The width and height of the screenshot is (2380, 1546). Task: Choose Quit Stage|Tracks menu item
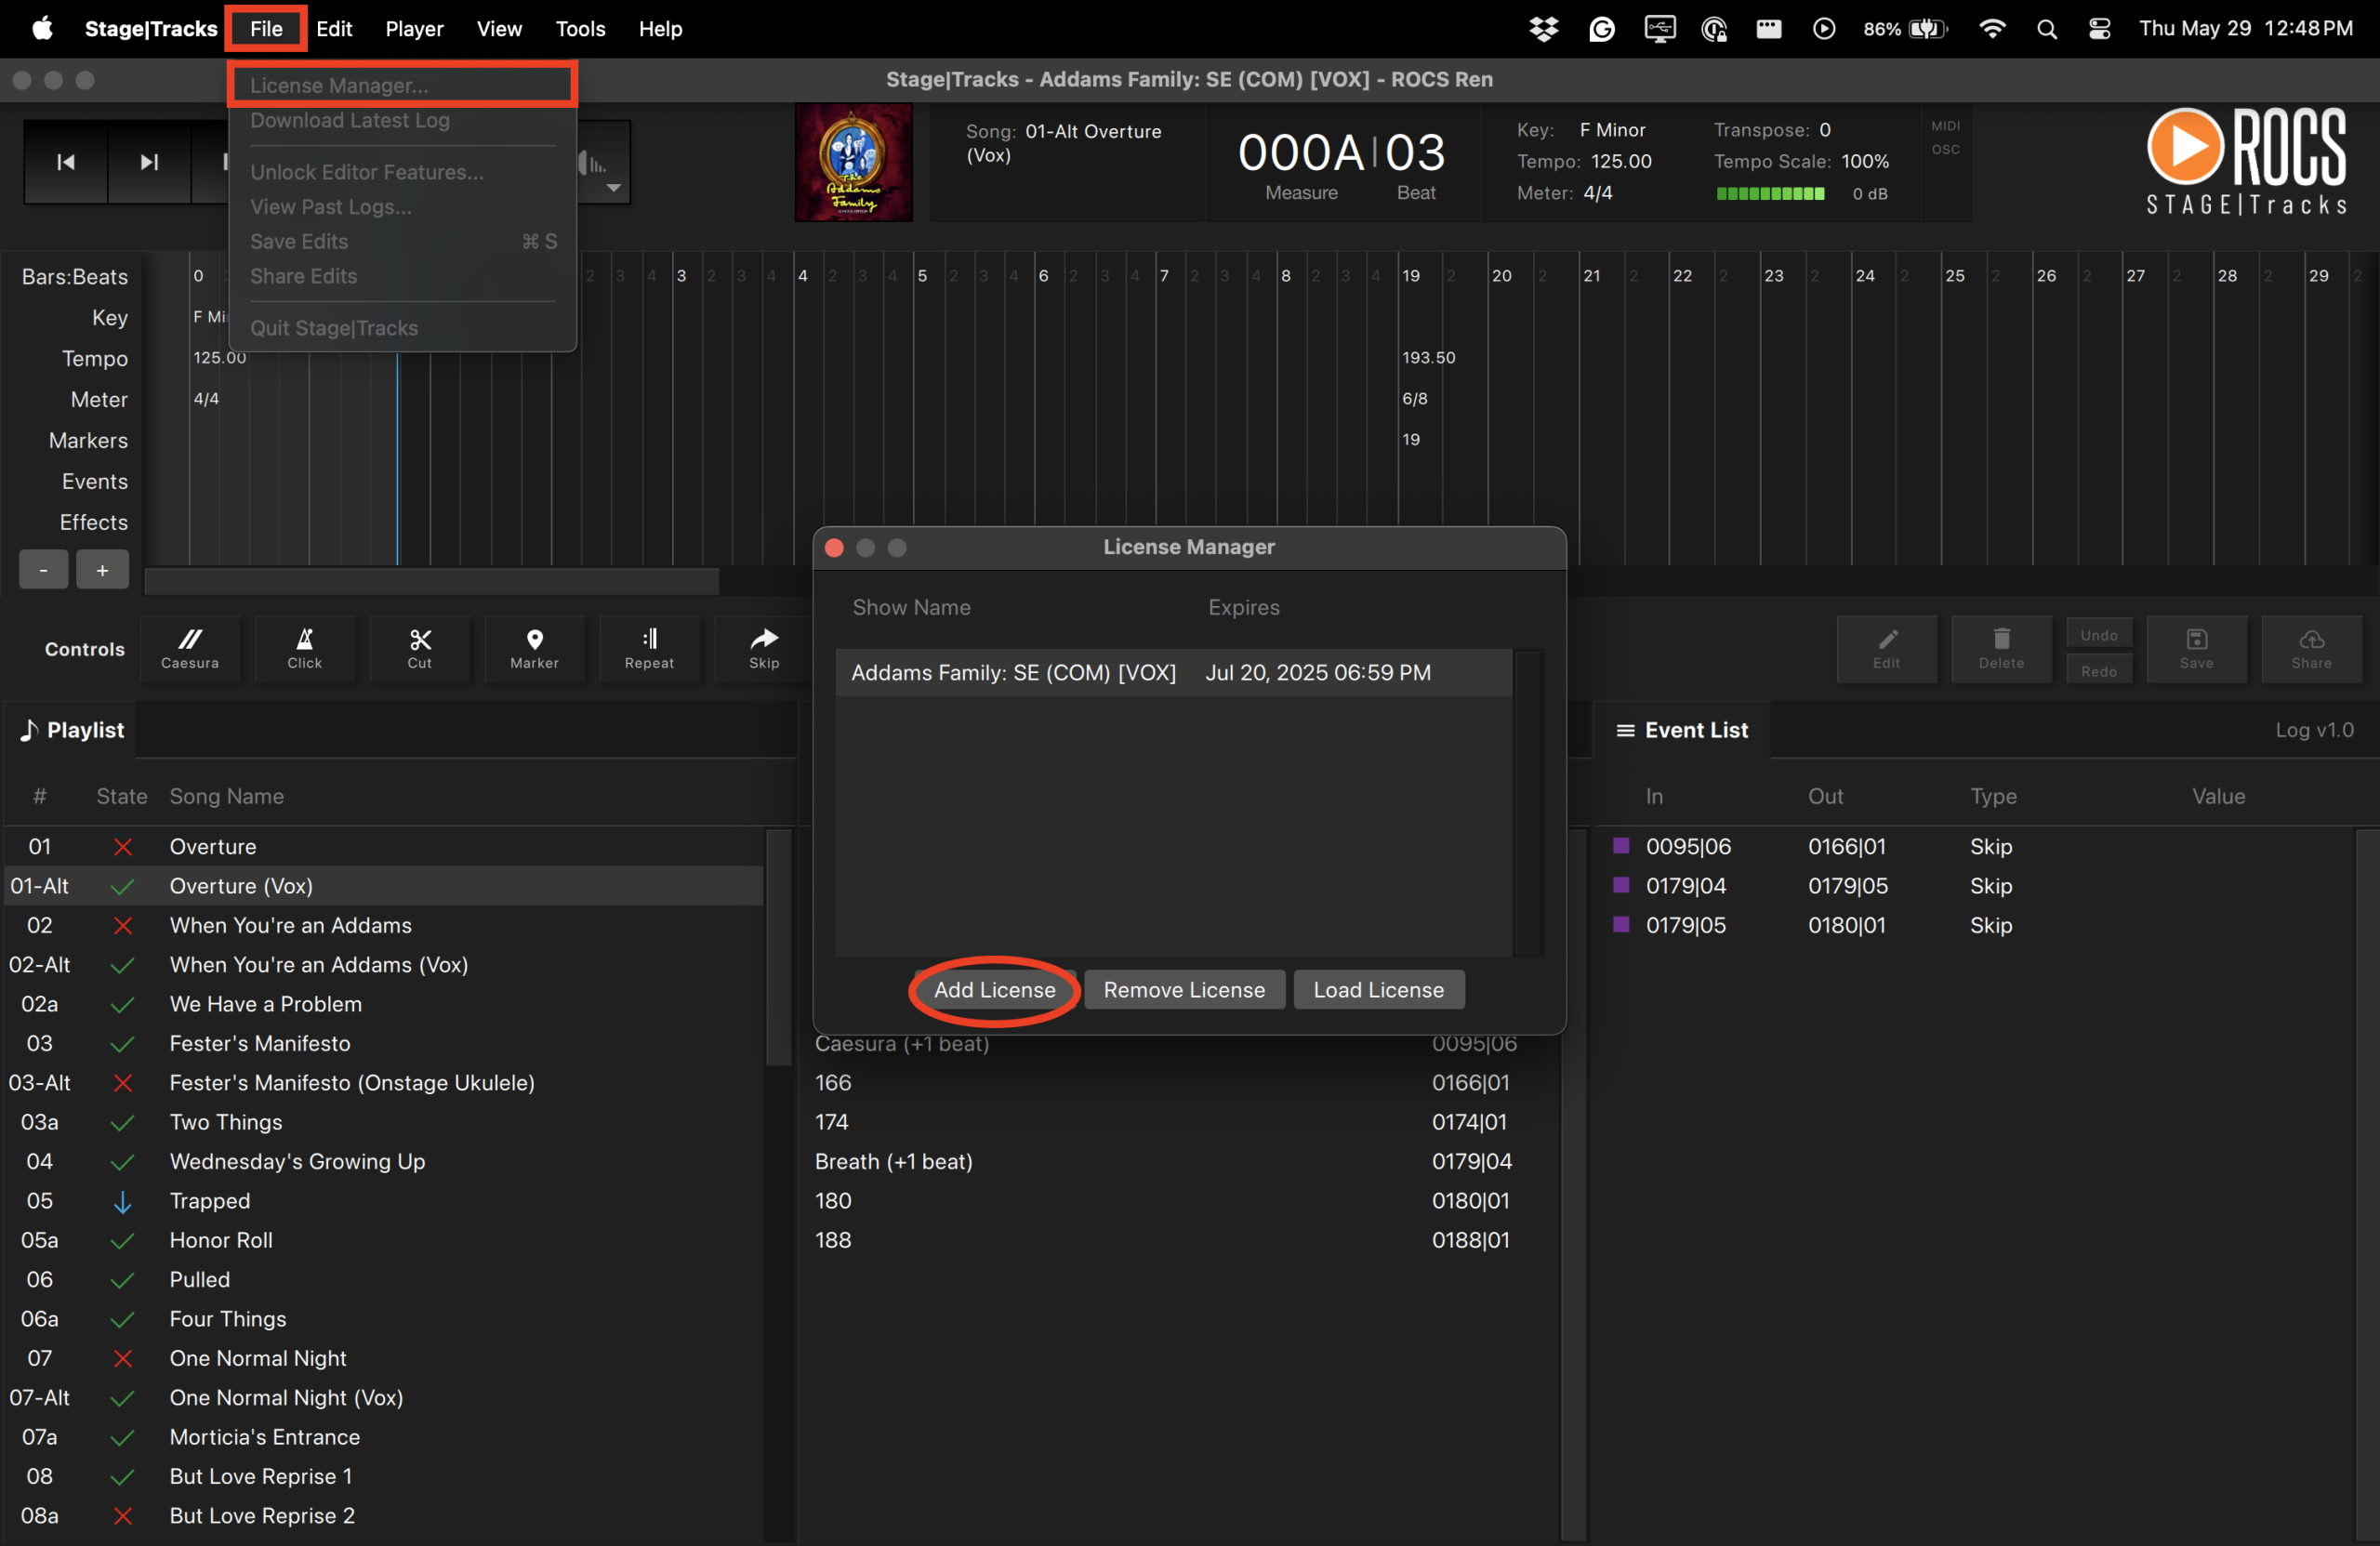[x=402, y=328]
